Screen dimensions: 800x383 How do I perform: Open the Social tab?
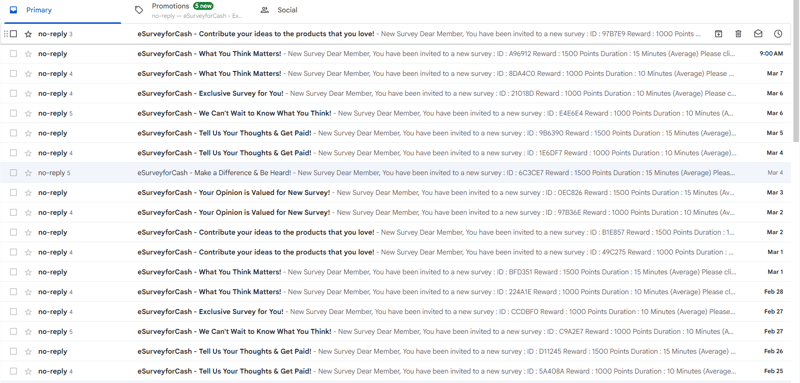tap(313, 10)
